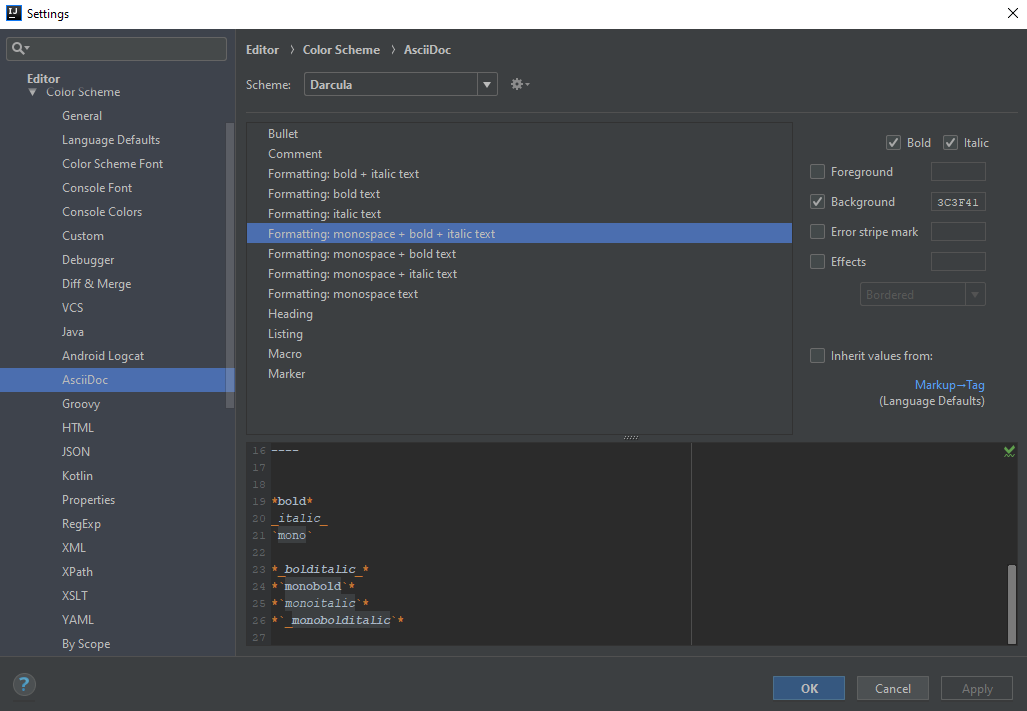This screenshot has height=711, width=1027.
Task: Open the scheme actions gear menu
Action: pos(519,84)
